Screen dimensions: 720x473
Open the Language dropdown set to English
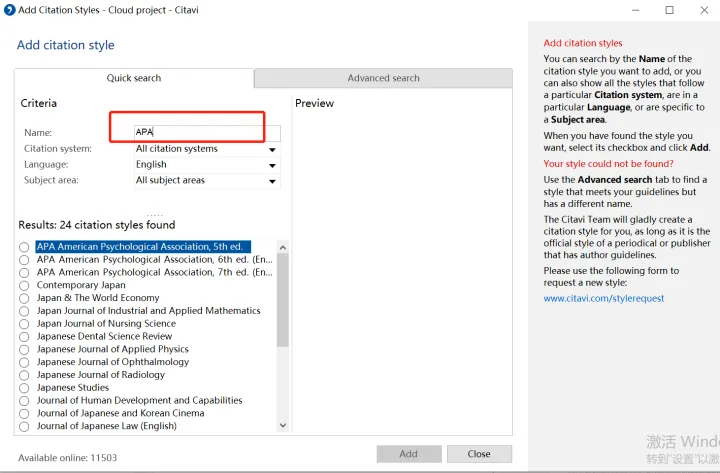207,164
